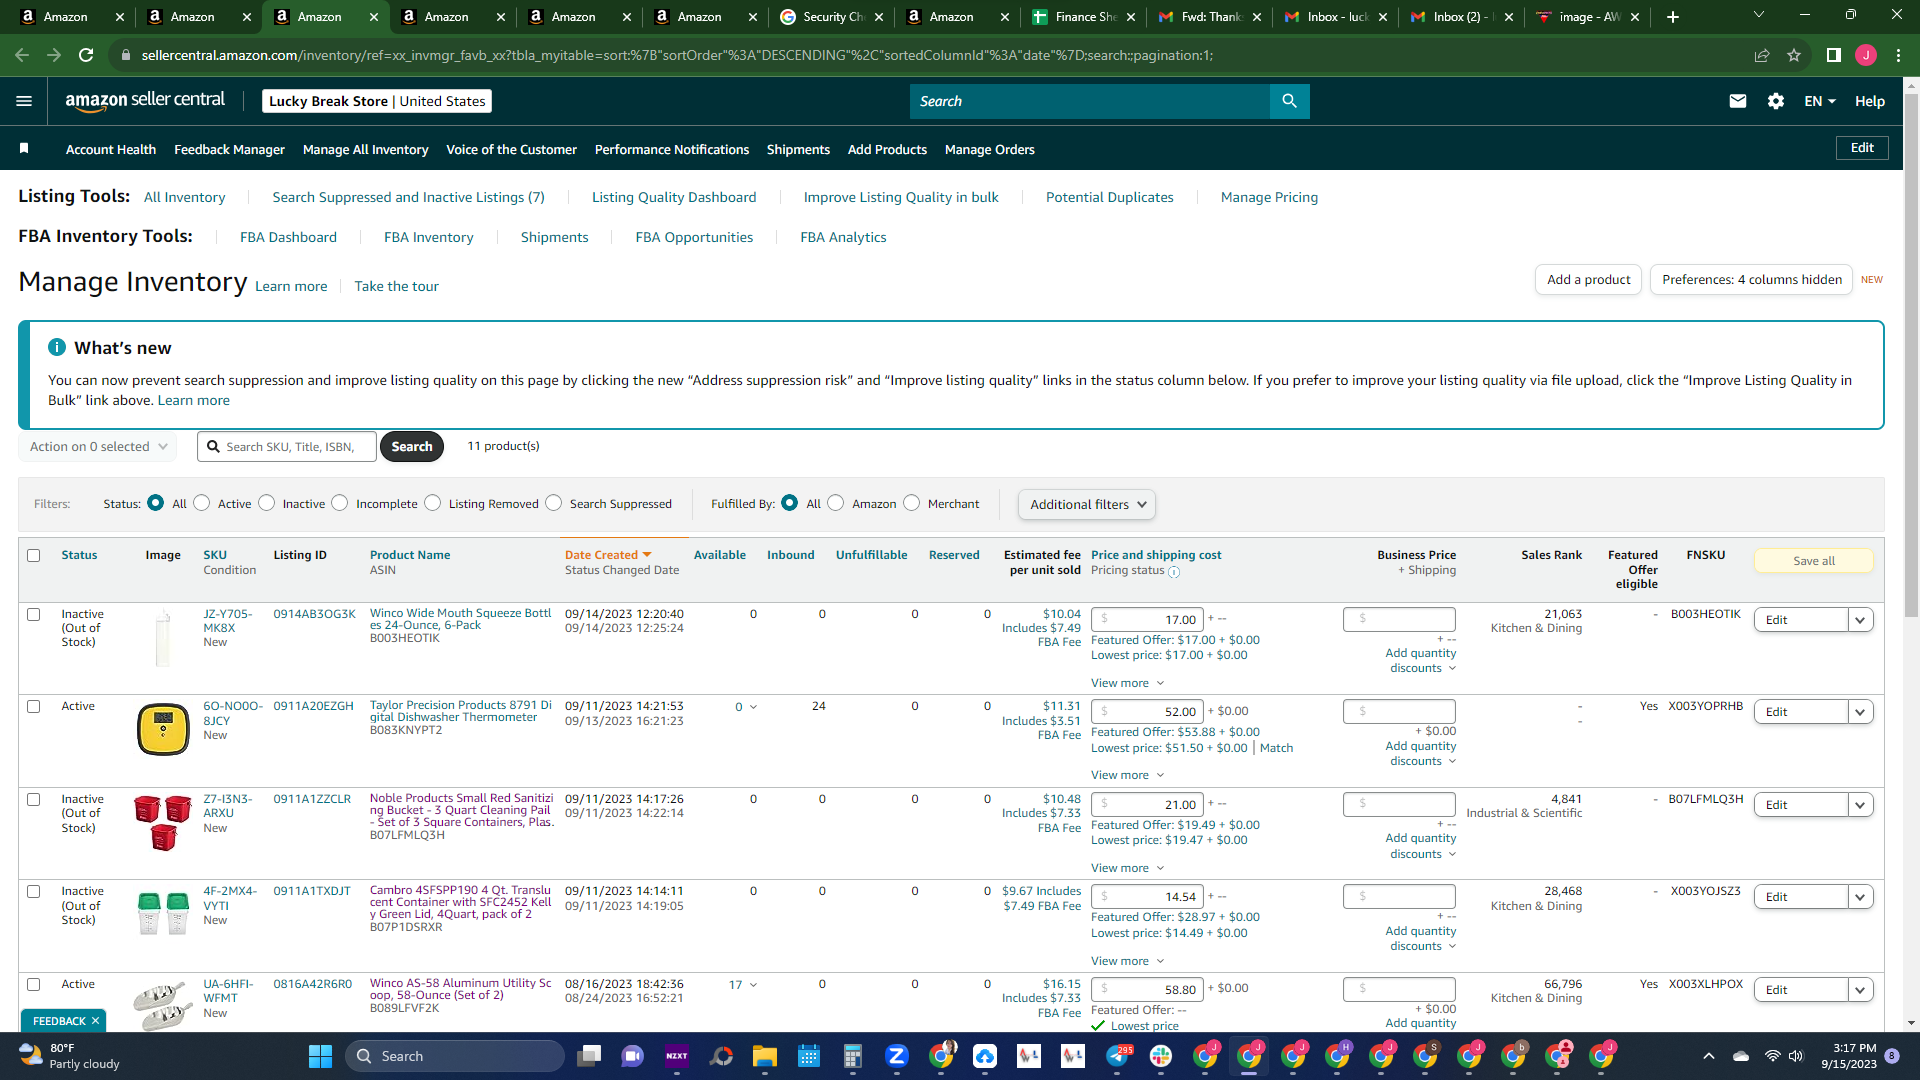The height and width of the screenshot is (1080, 1920).
Task: Open Zoom from the taskbar
Action: tap(897, 1056)
